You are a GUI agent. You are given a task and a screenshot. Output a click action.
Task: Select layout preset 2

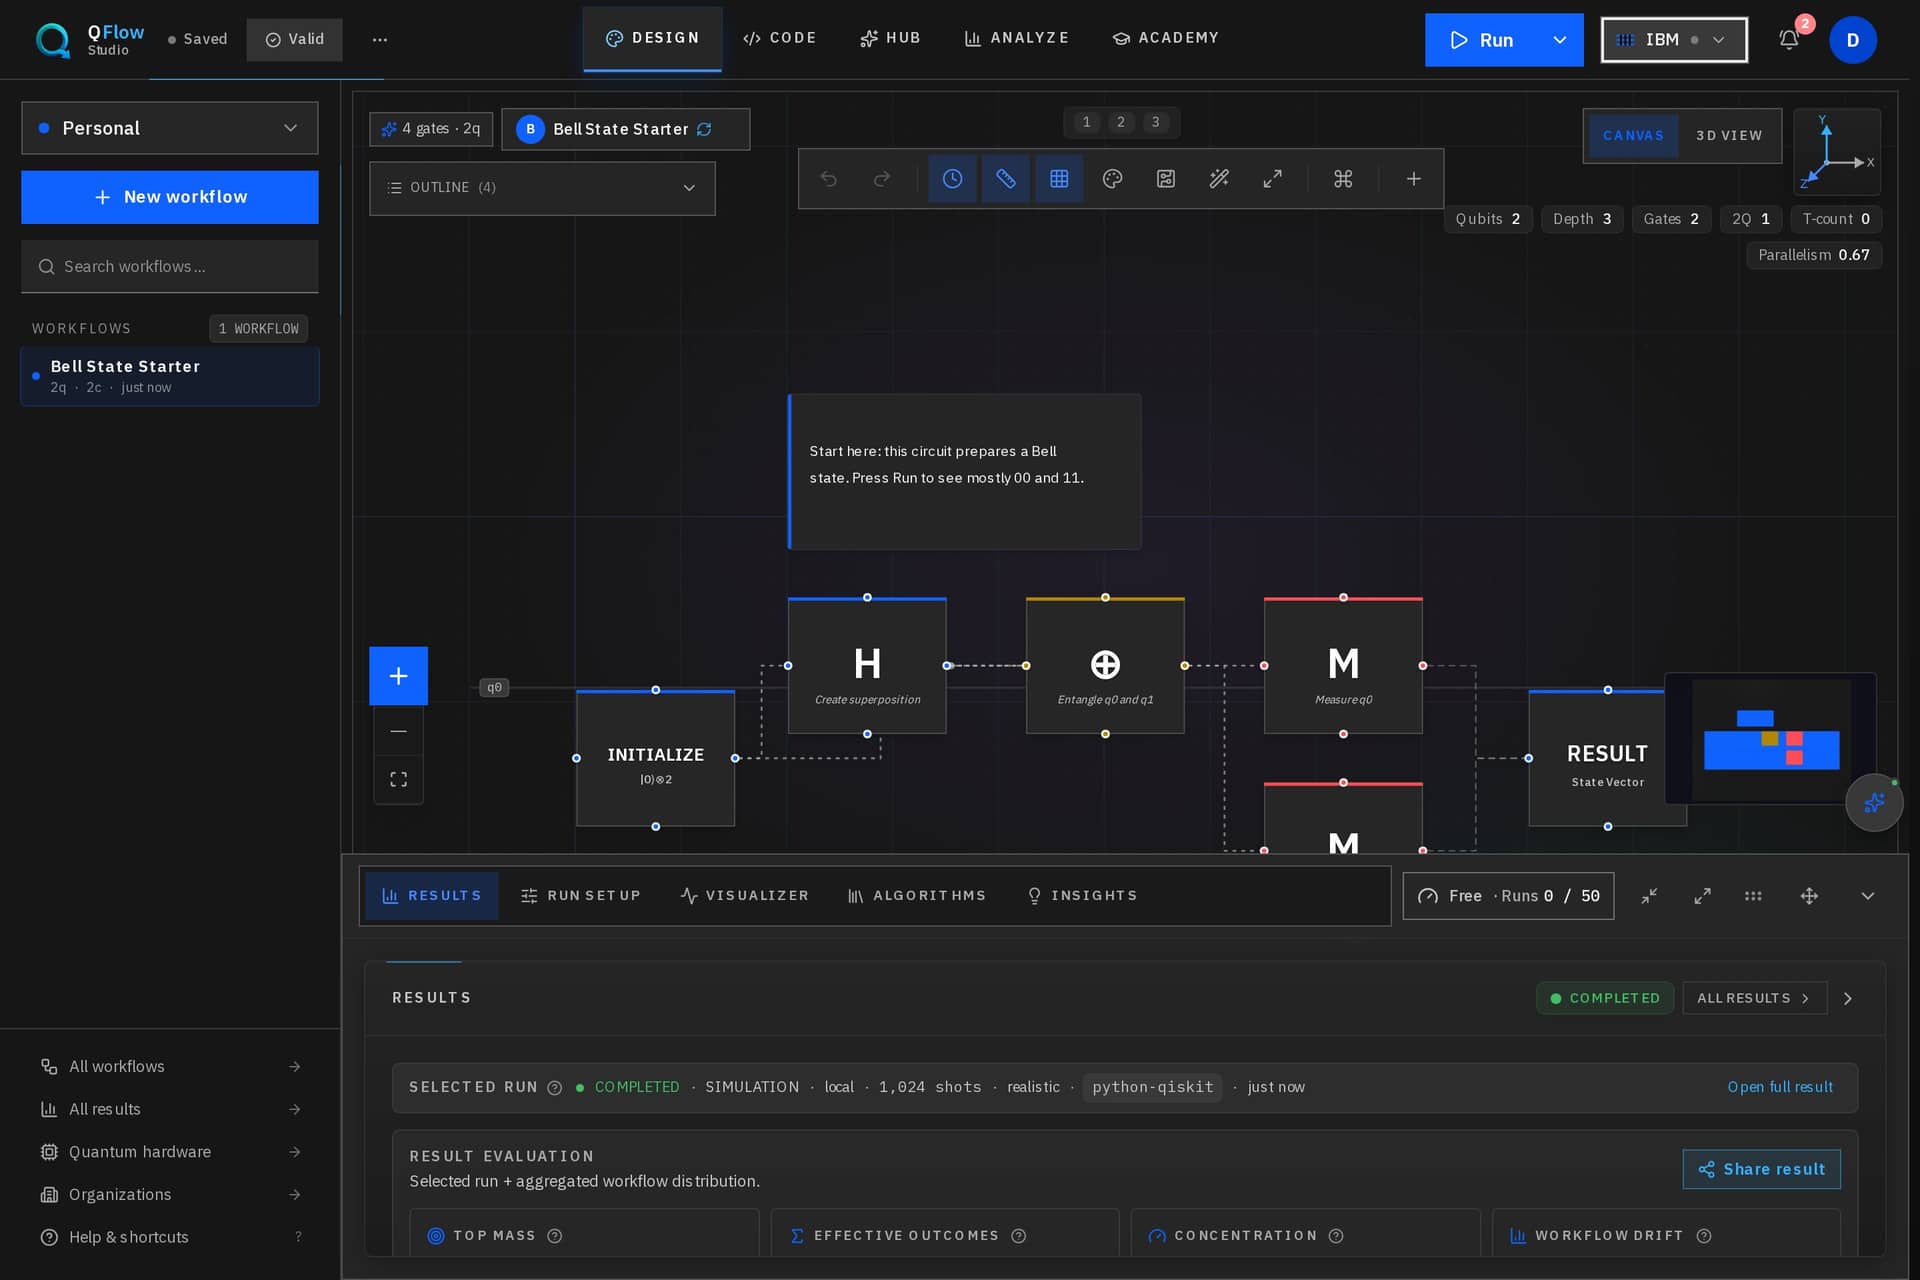[1120, 122]
